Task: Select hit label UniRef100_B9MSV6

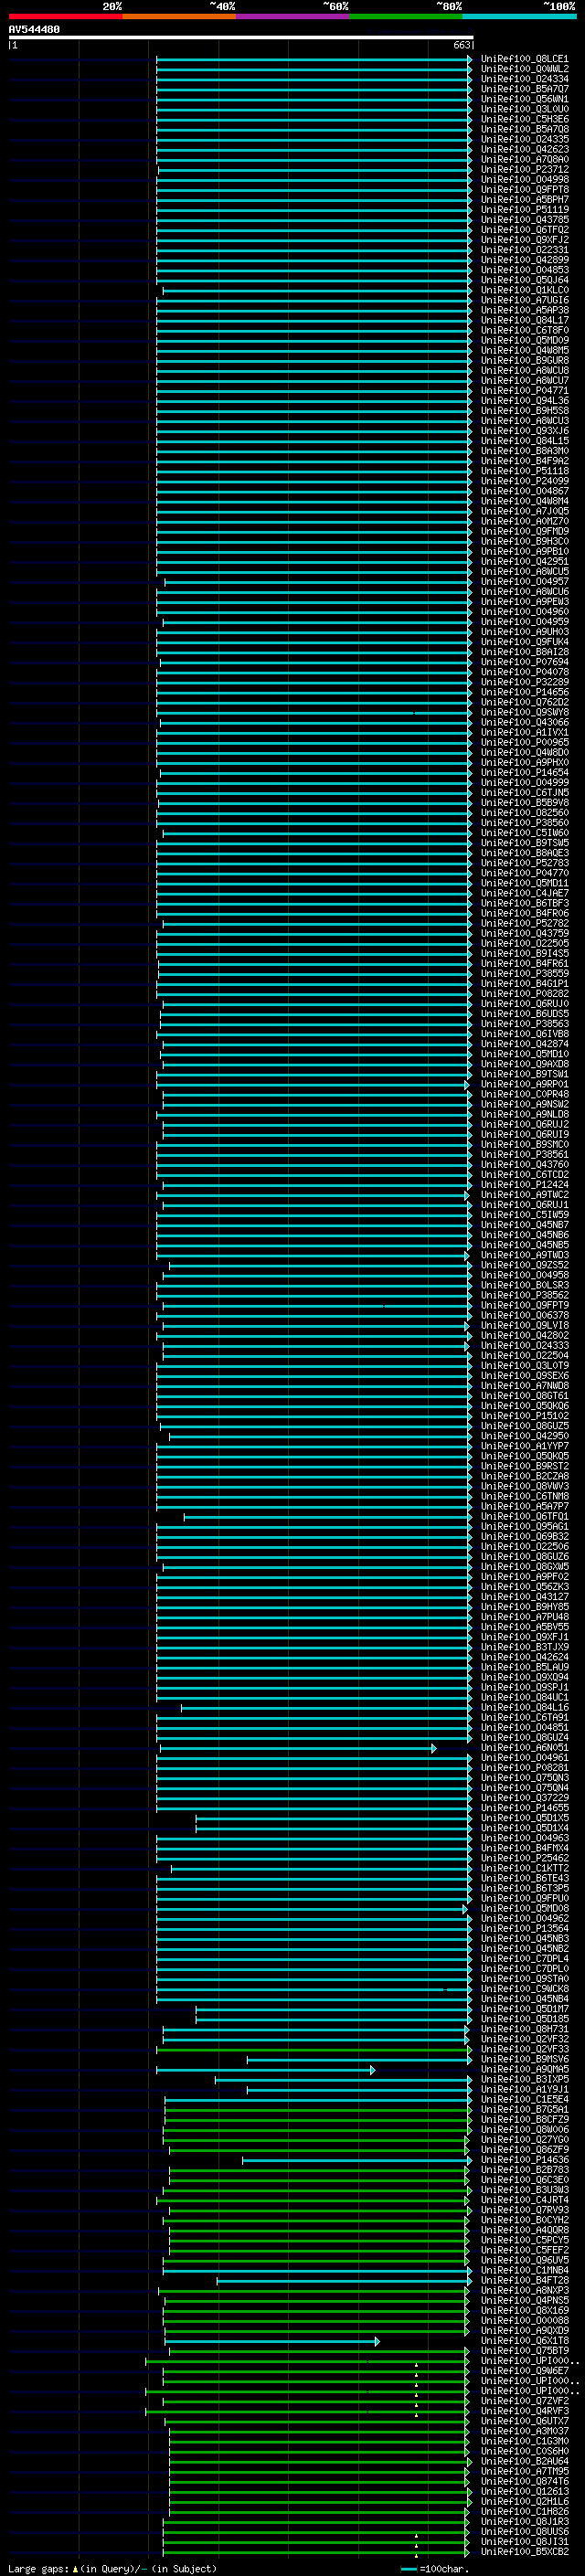Action: click(x=524, y=2059)
